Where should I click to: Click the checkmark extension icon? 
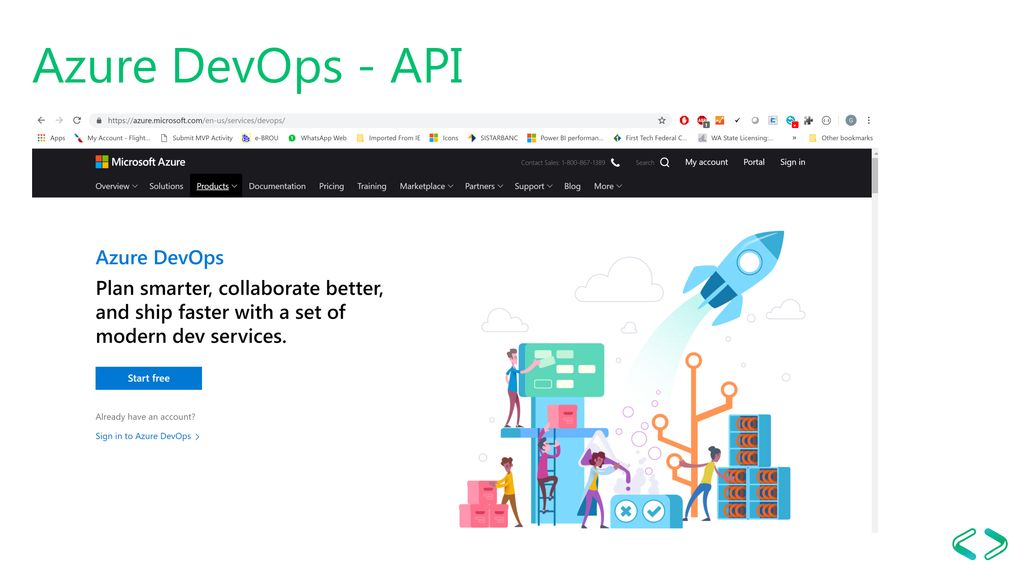tap(737, 120)
